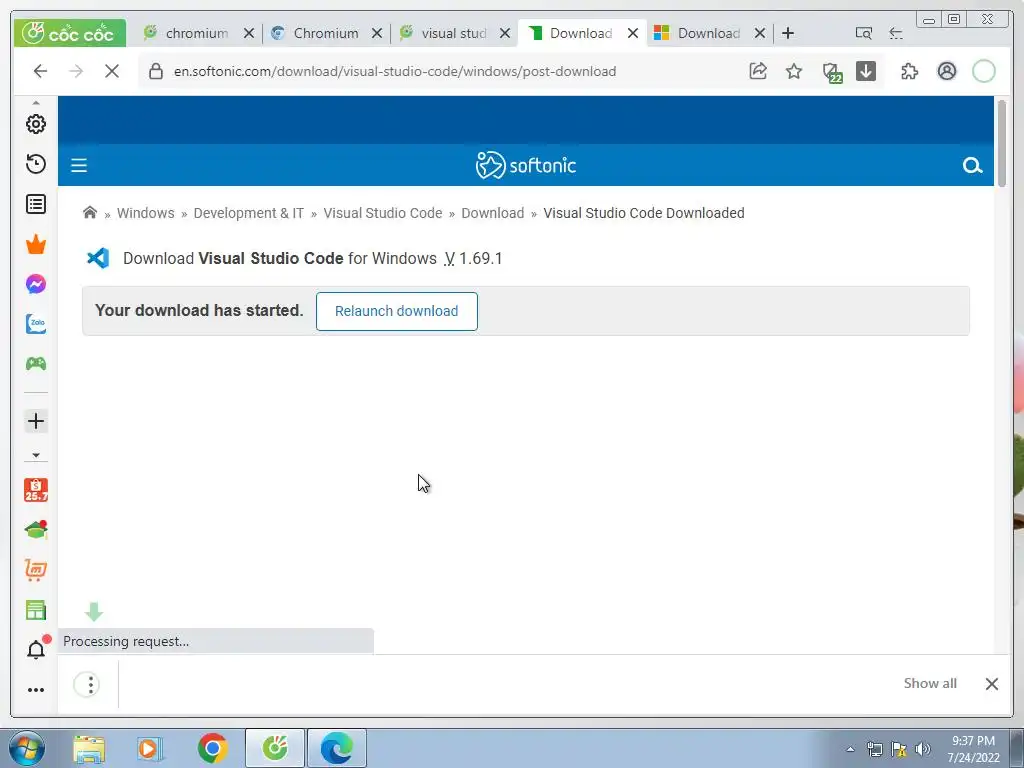Image resolution: width=1024 pixels, height=768 pixels.
Task: Close the active Softonic Download tab
Action: coord(633,33)
